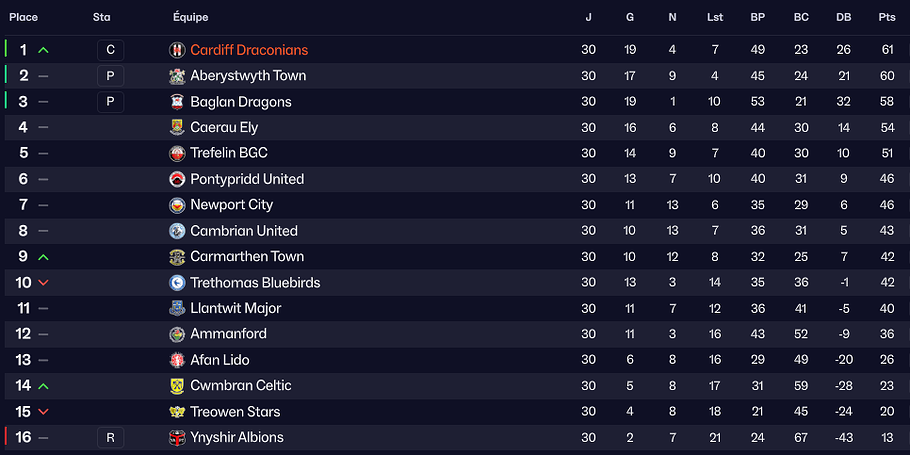Sort table by the Pts column header

(x=887, y=17)
